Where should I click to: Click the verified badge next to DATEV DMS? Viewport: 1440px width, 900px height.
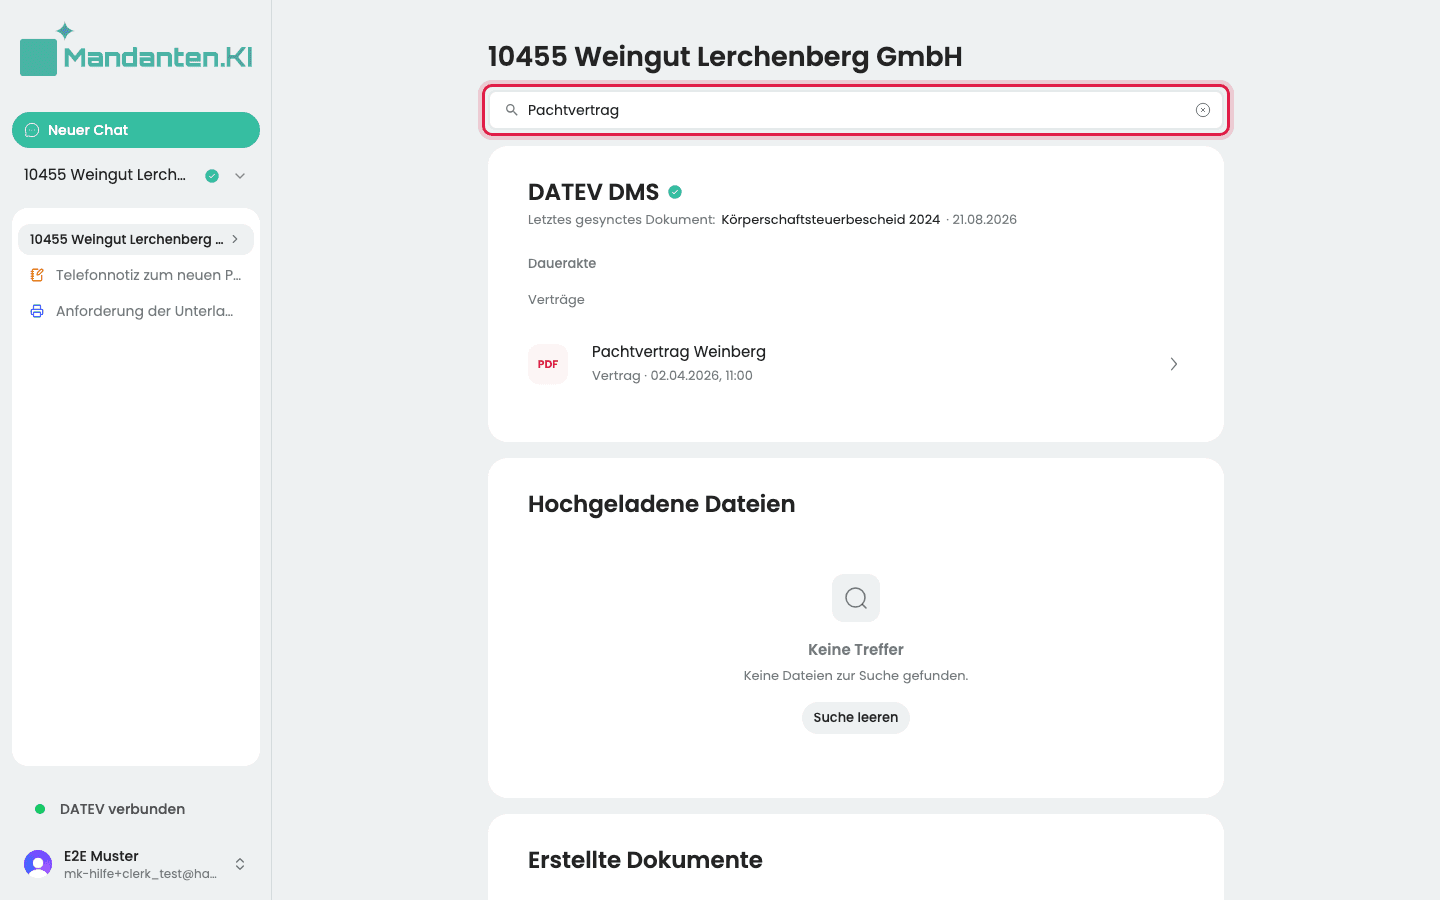(x=675, y=192)
